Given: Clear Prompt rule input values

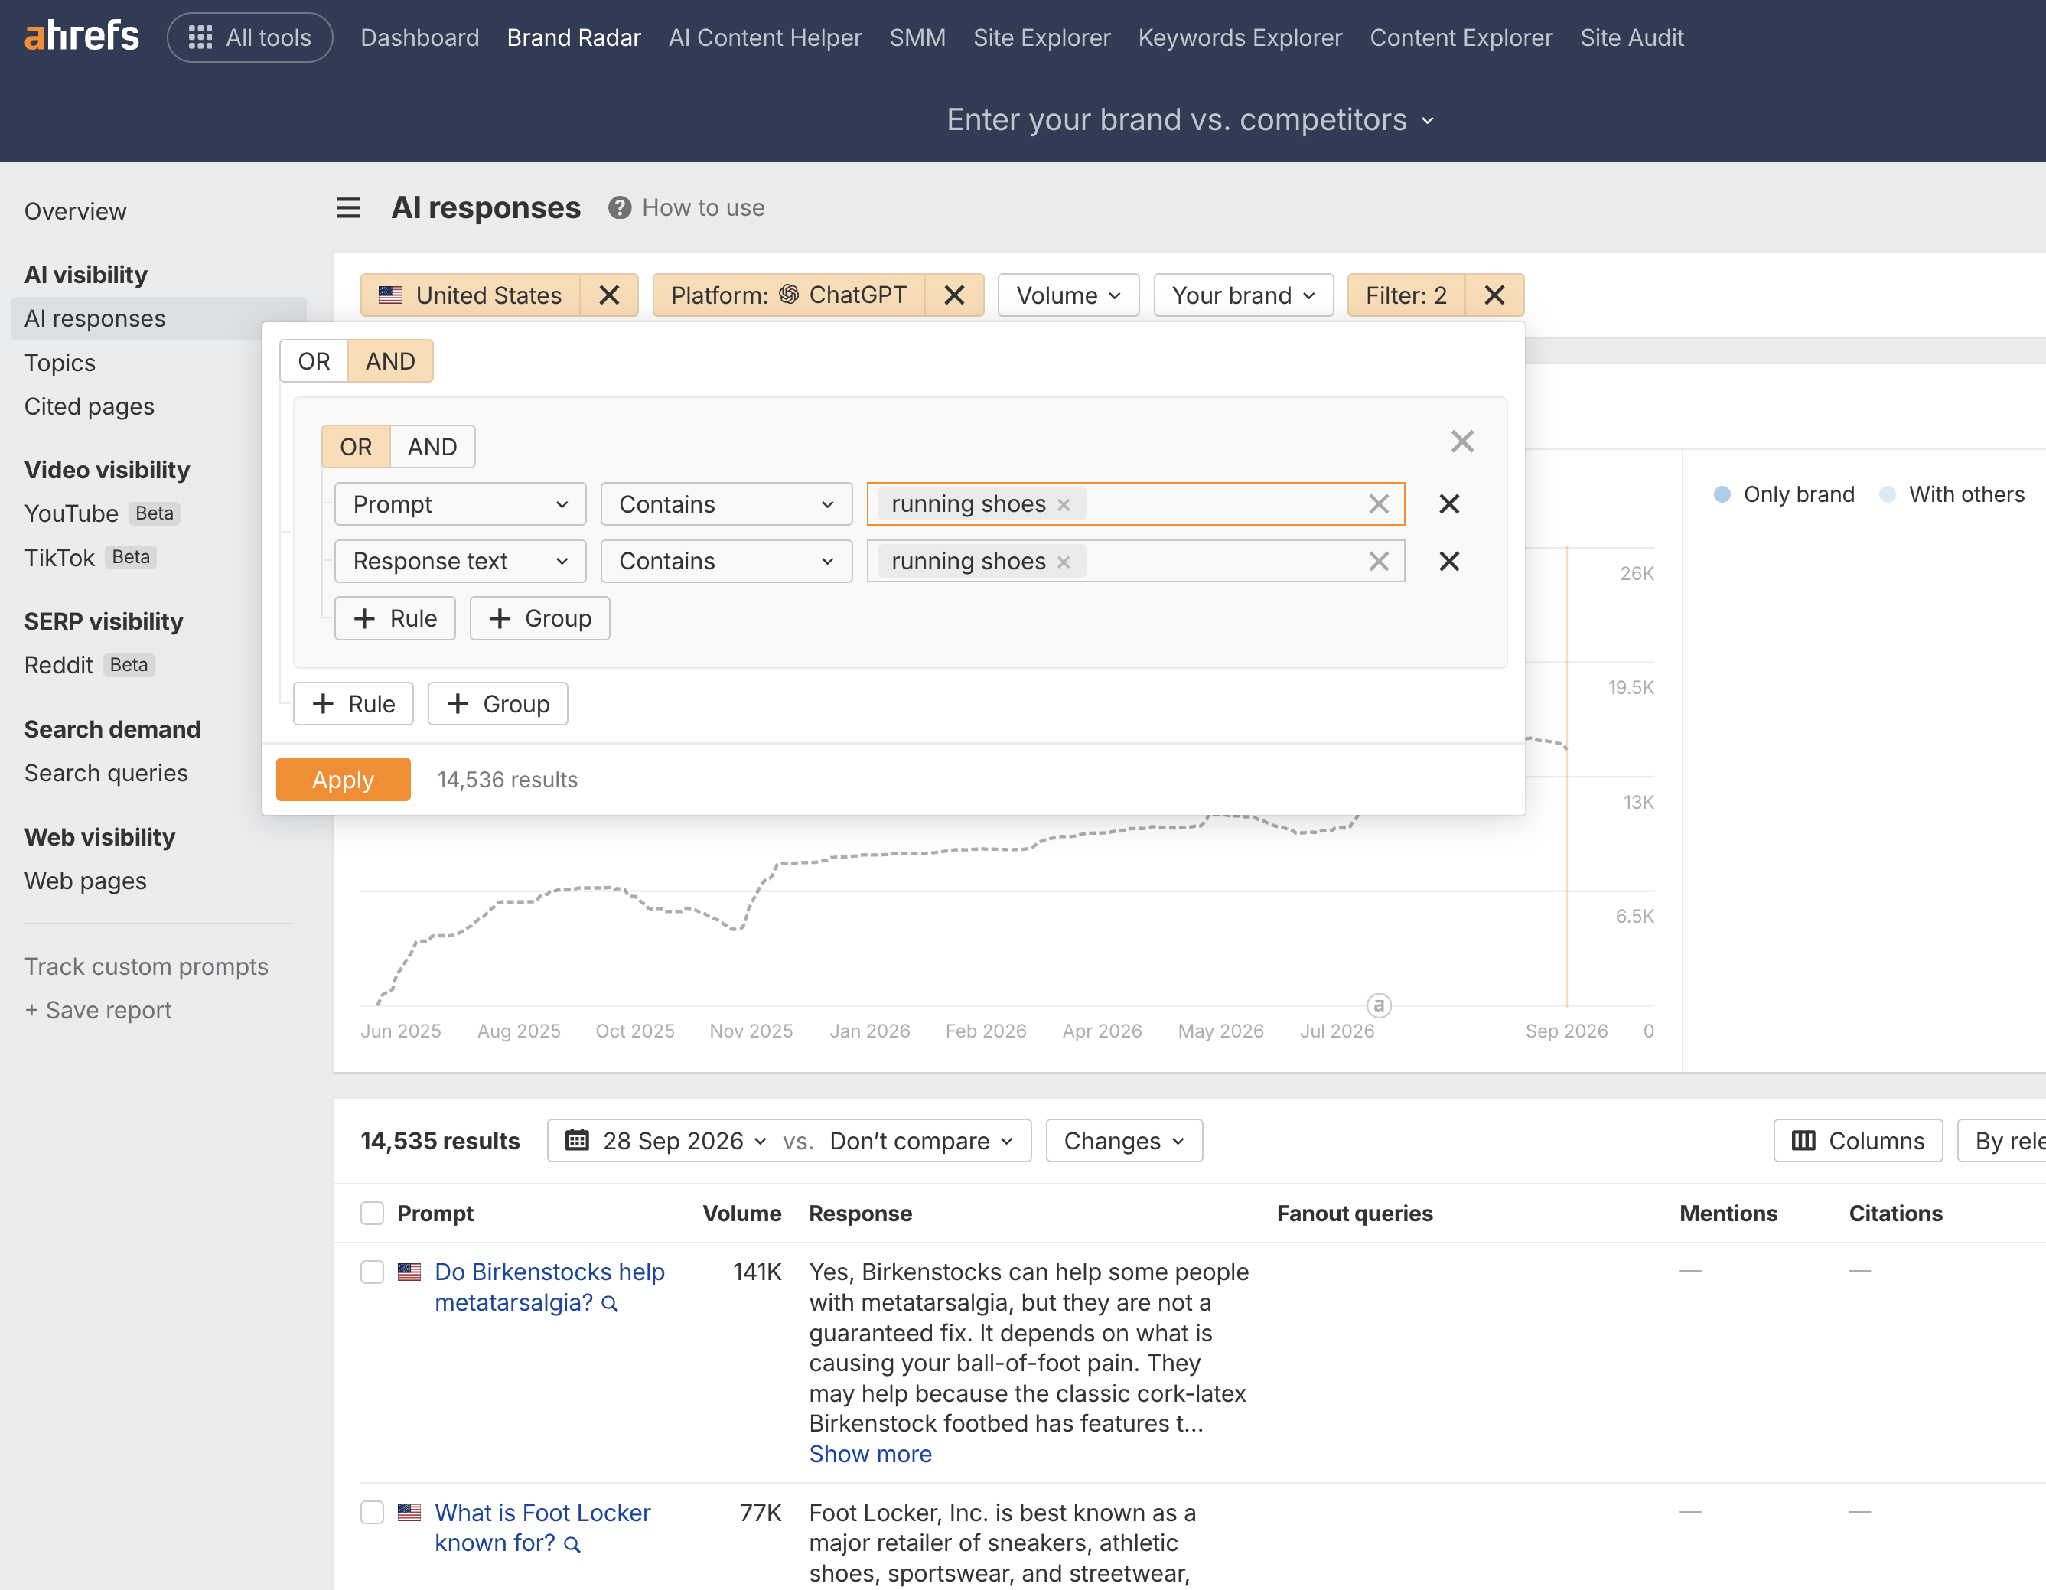Looking at the screenshot, I should tap(1379, 504).
